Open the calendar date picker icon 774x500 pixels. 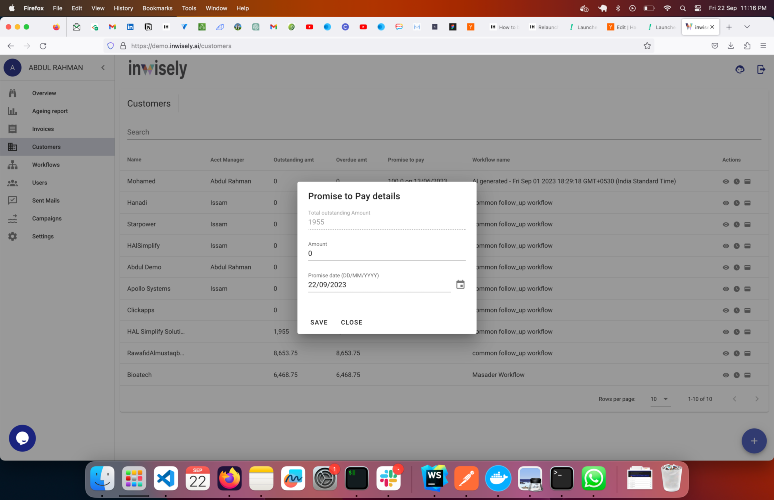[x=460, y=284]
